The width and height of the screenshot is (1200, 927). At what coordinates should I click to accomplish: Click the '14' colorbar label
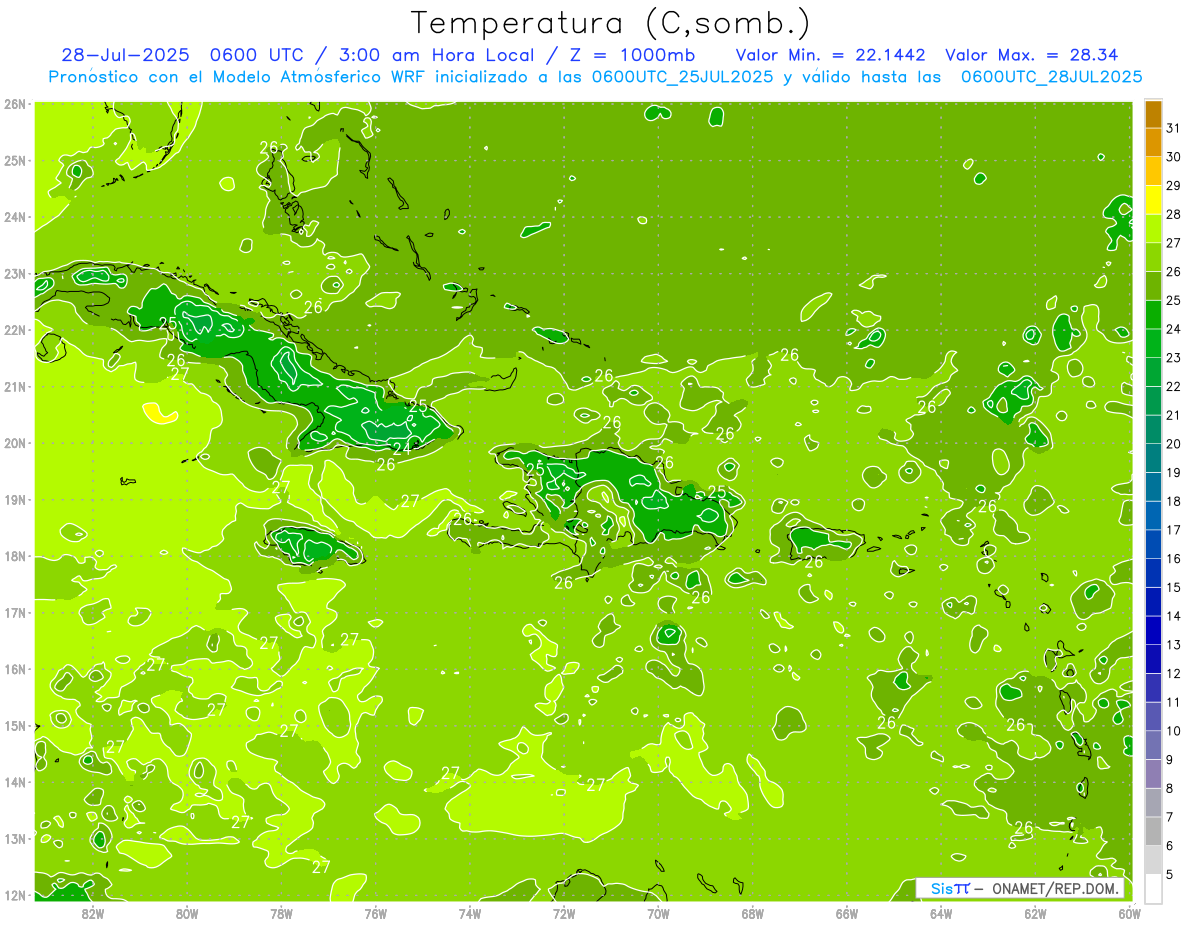[x=1173, y=616]
